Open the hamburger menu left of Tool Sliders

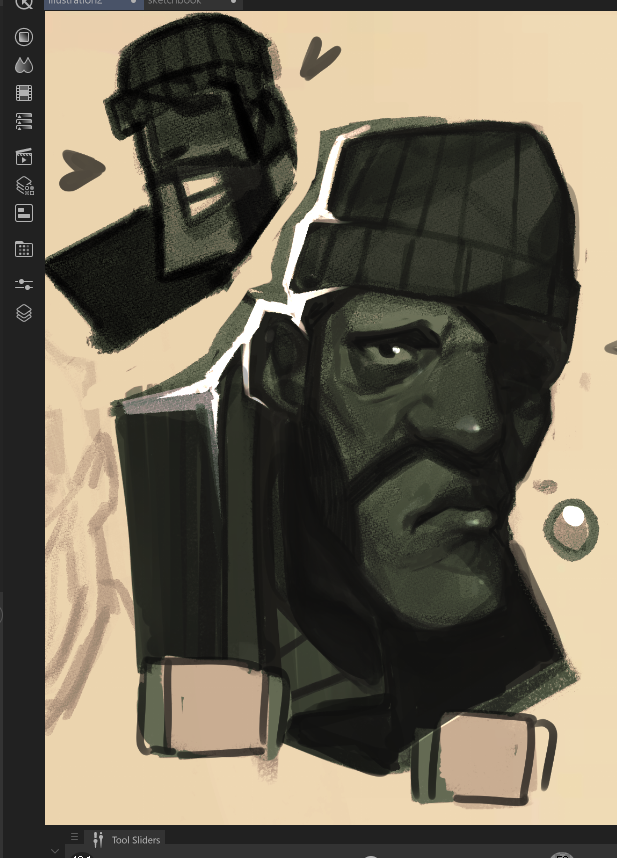[74, 837]
